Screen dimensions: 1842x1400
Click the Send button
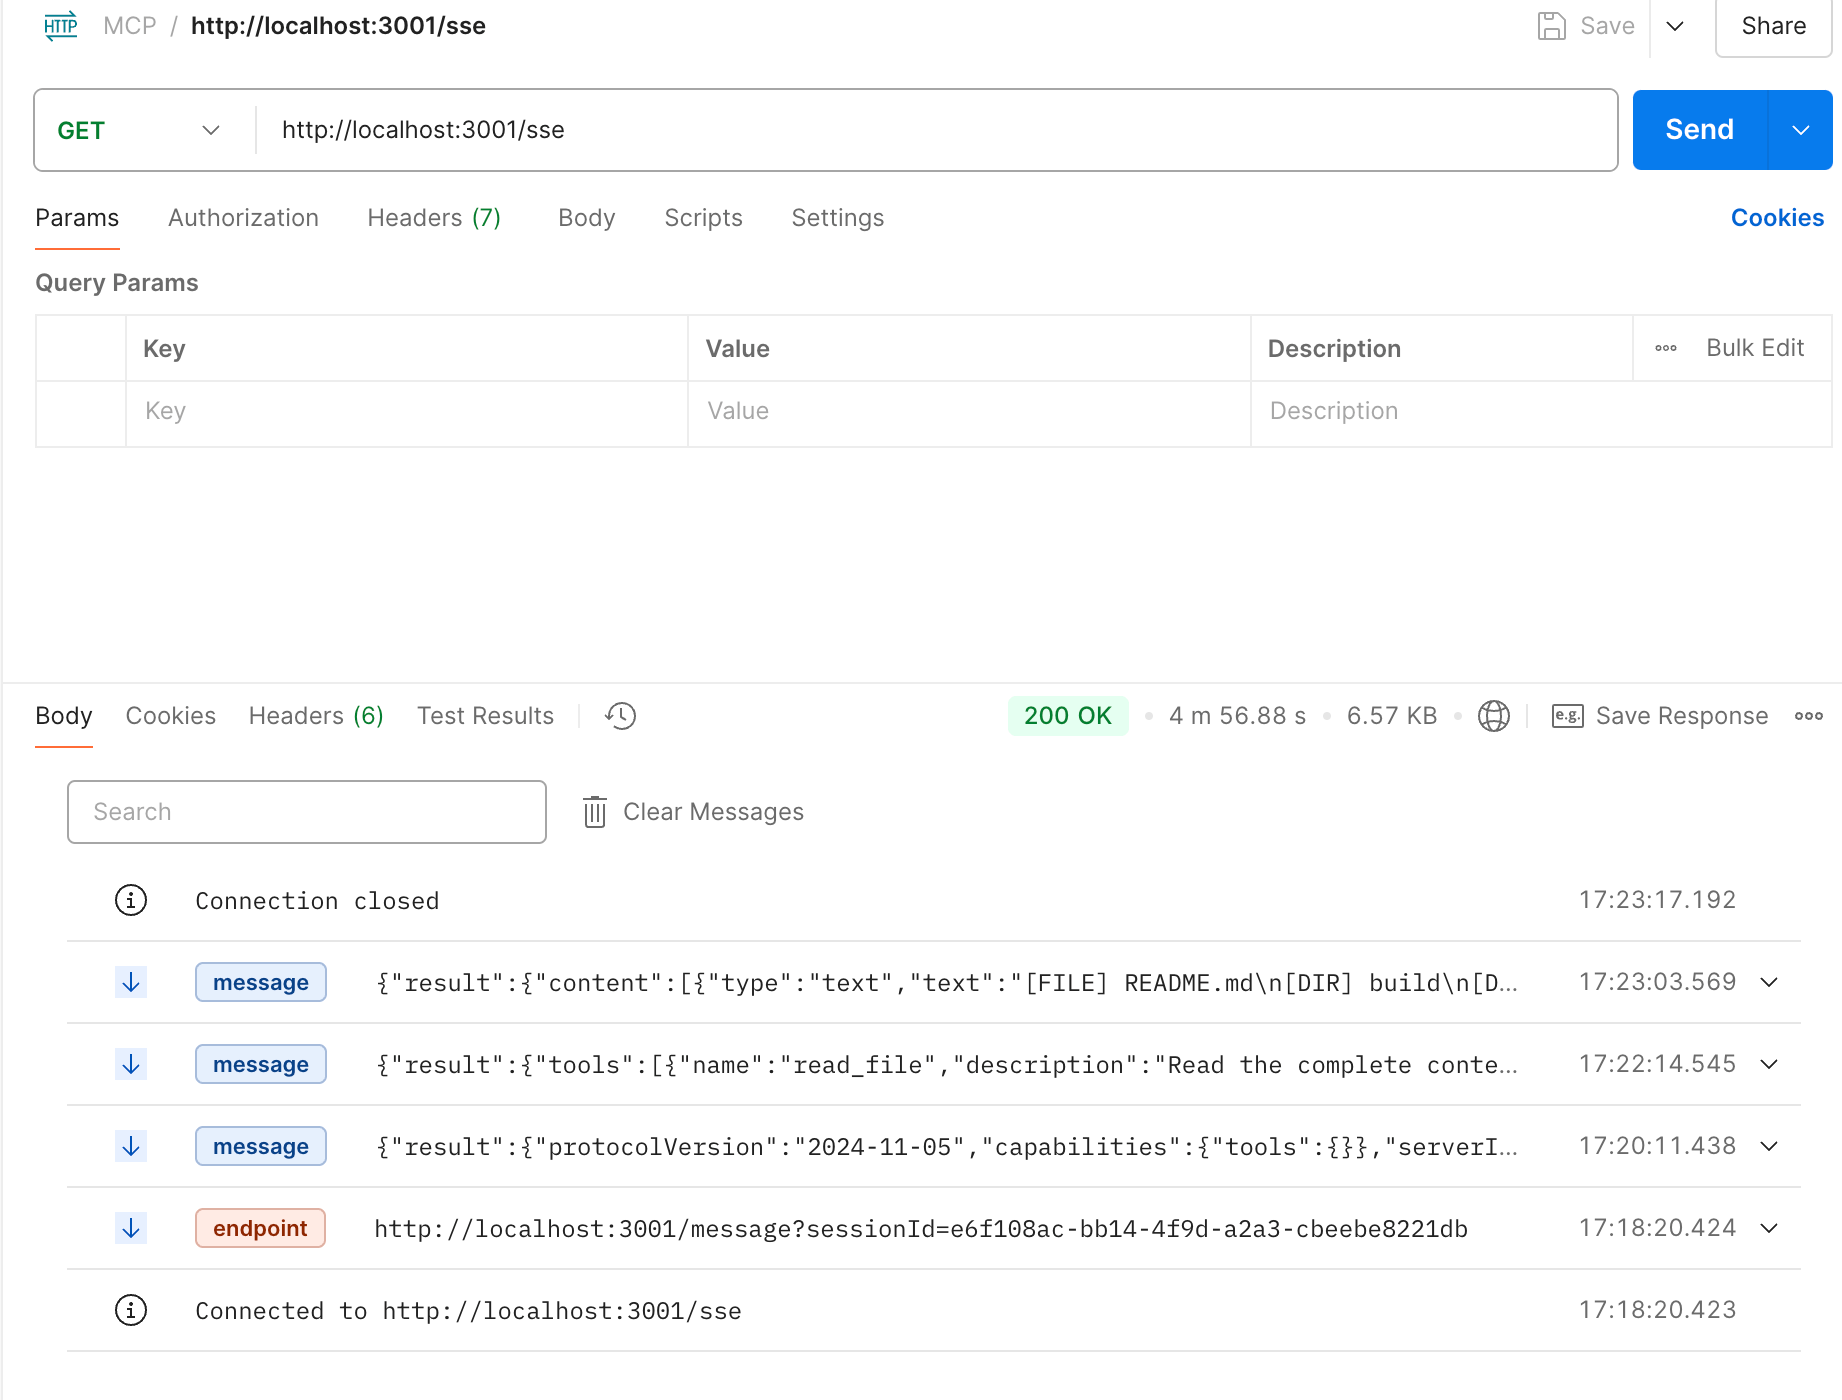coord(1699,130)
